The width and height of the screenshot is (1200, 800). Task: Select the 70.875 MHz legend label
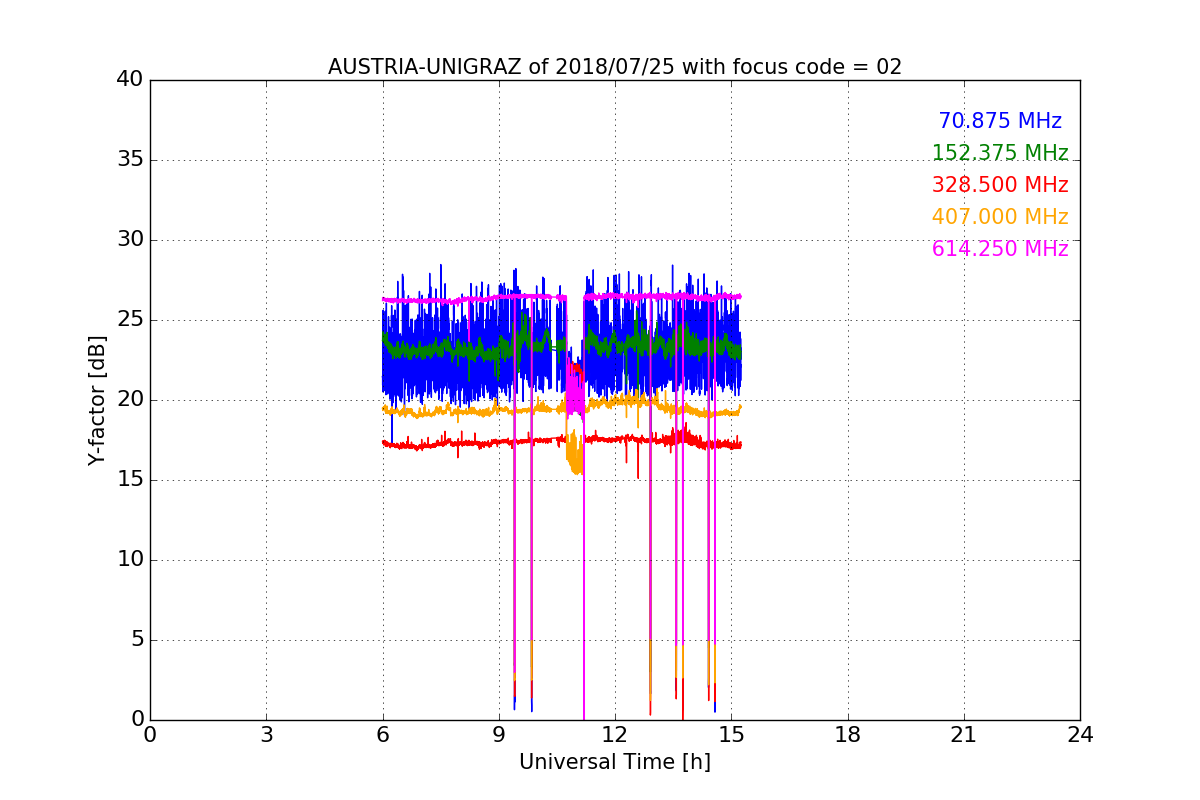(x=1000, y=121)
